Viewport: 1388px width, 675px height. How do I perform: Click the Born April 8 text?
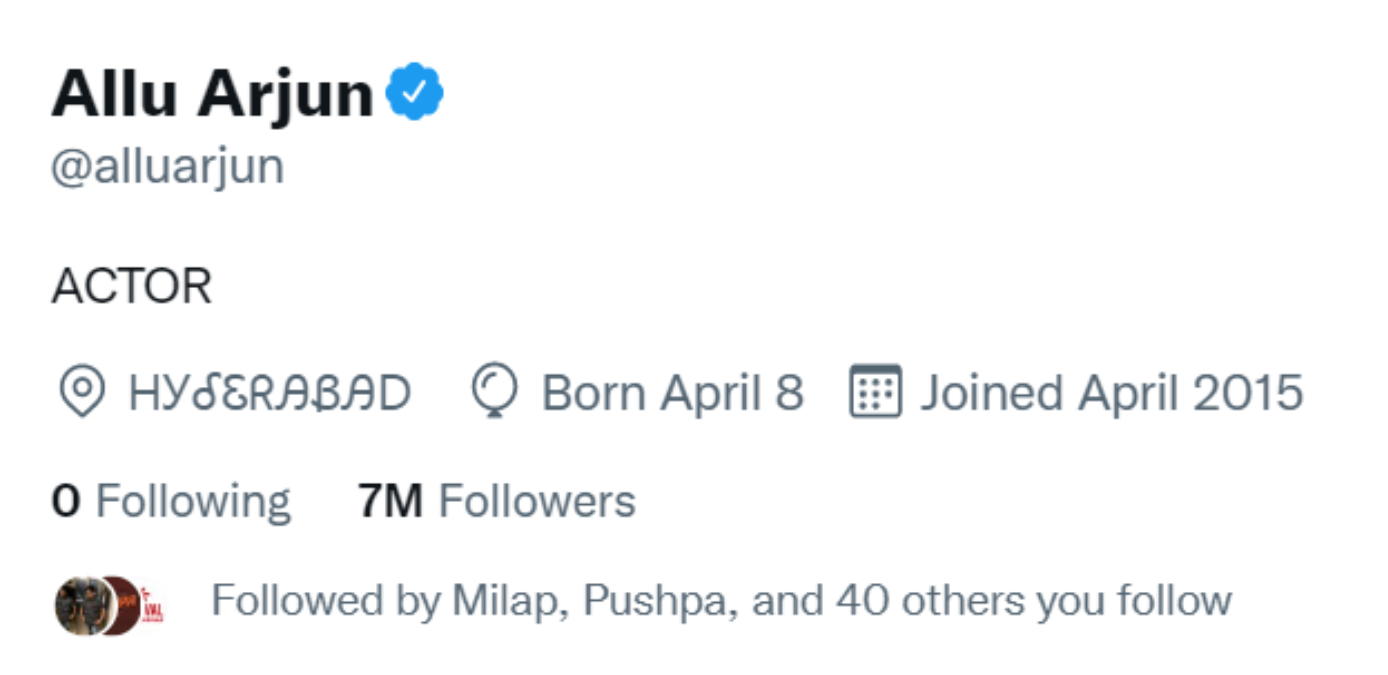672,393
